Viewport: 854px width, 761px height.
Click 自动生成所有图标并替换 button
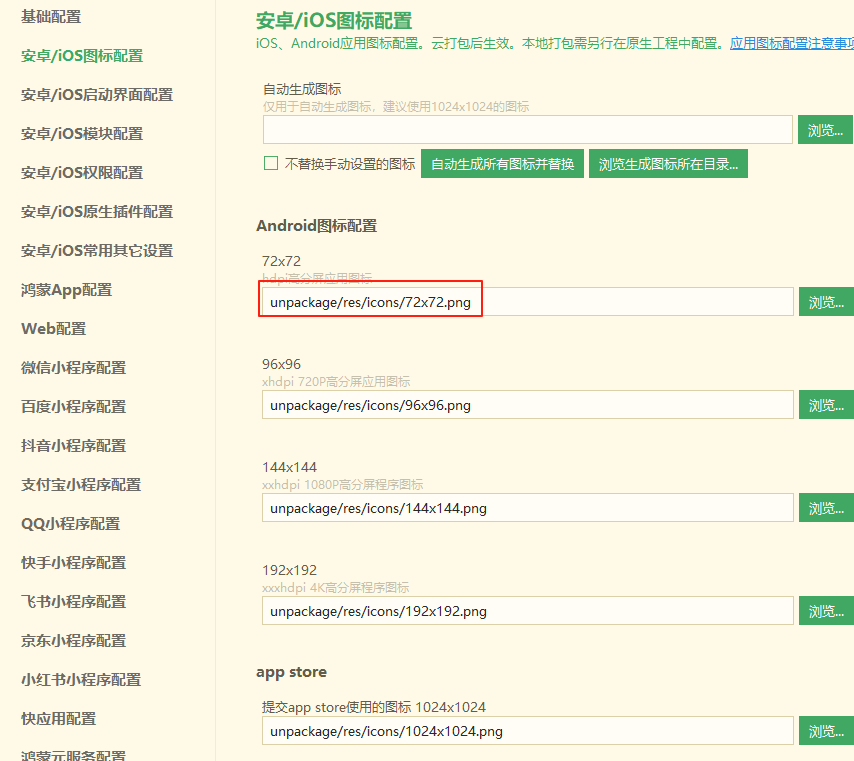502,164
